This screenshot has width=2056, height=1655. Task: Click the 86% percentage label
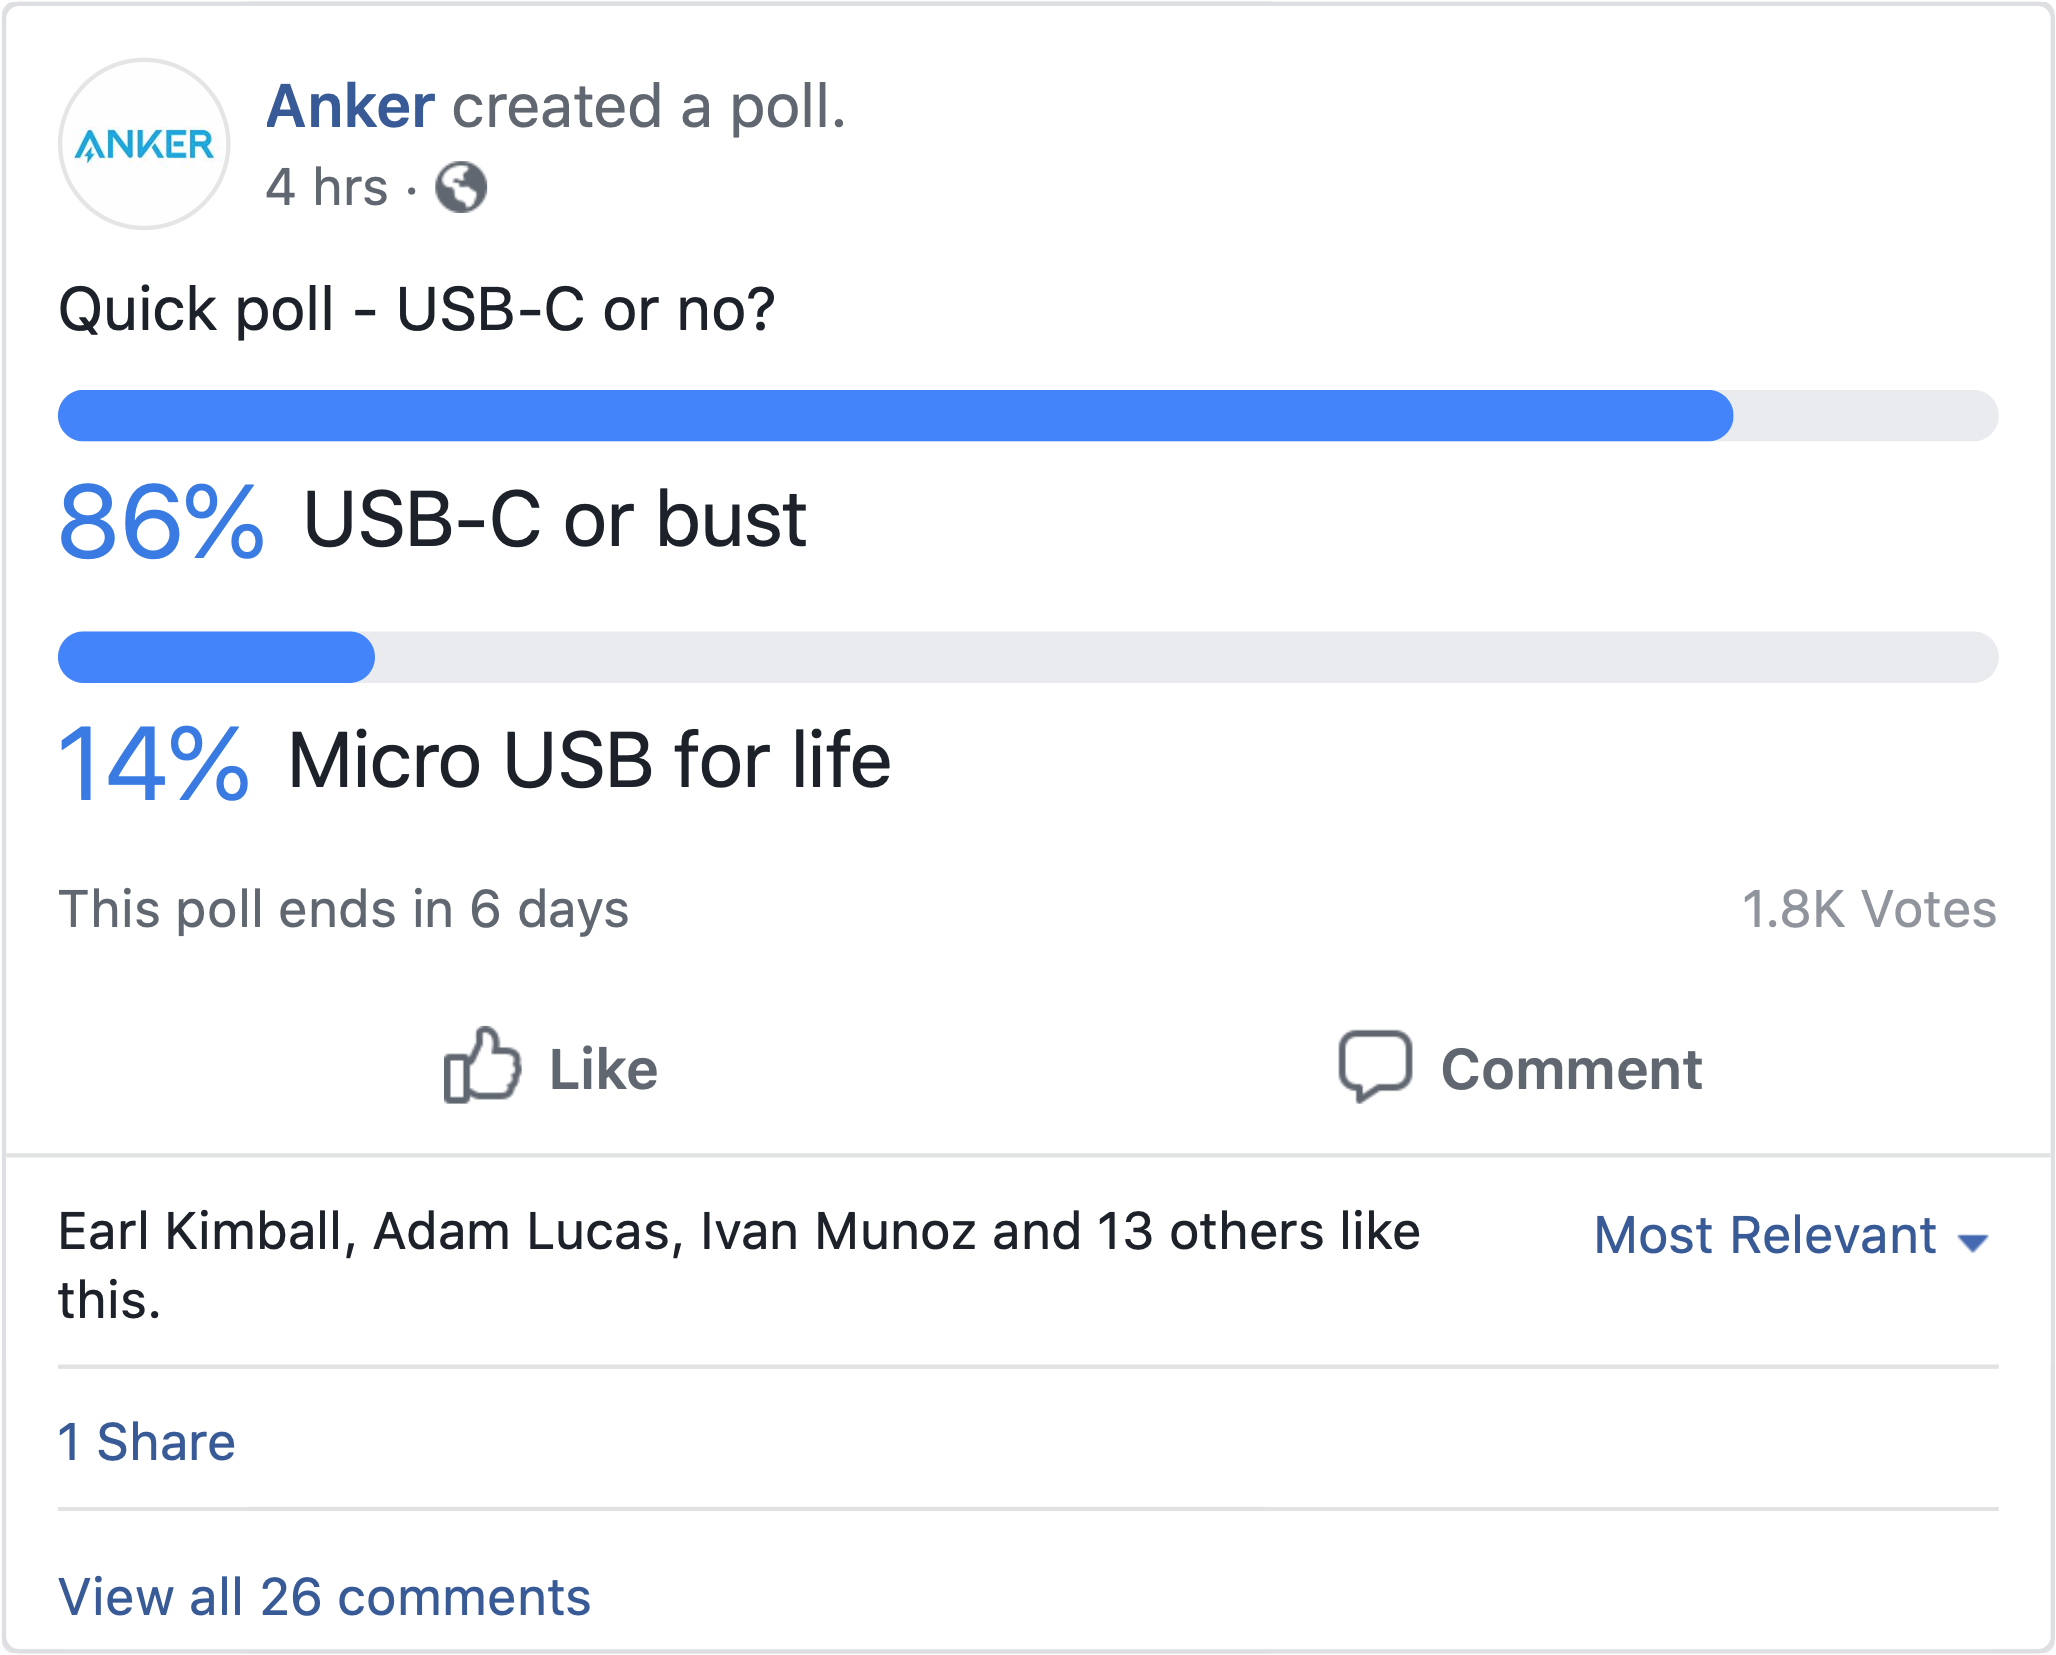pyautogui.click(x=161, y=521)
